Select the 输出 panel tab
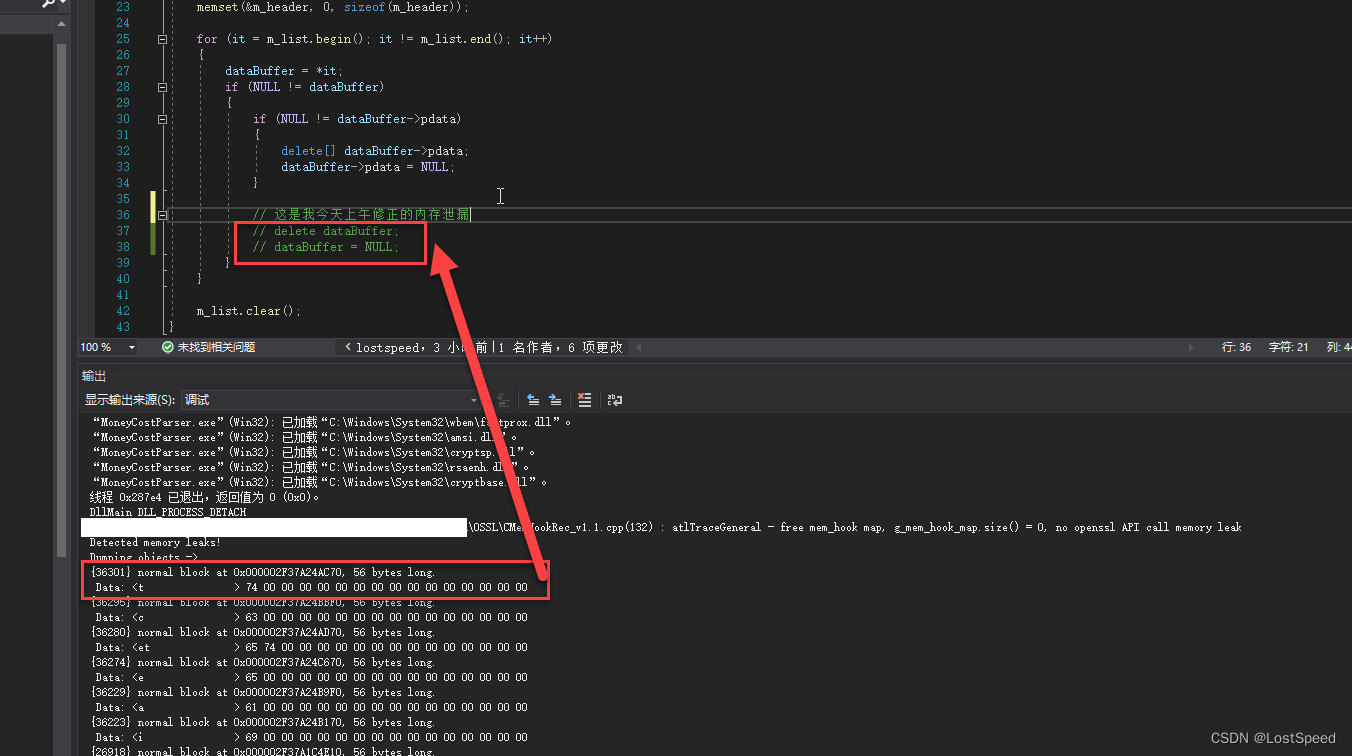 click(x=93, y=375)
